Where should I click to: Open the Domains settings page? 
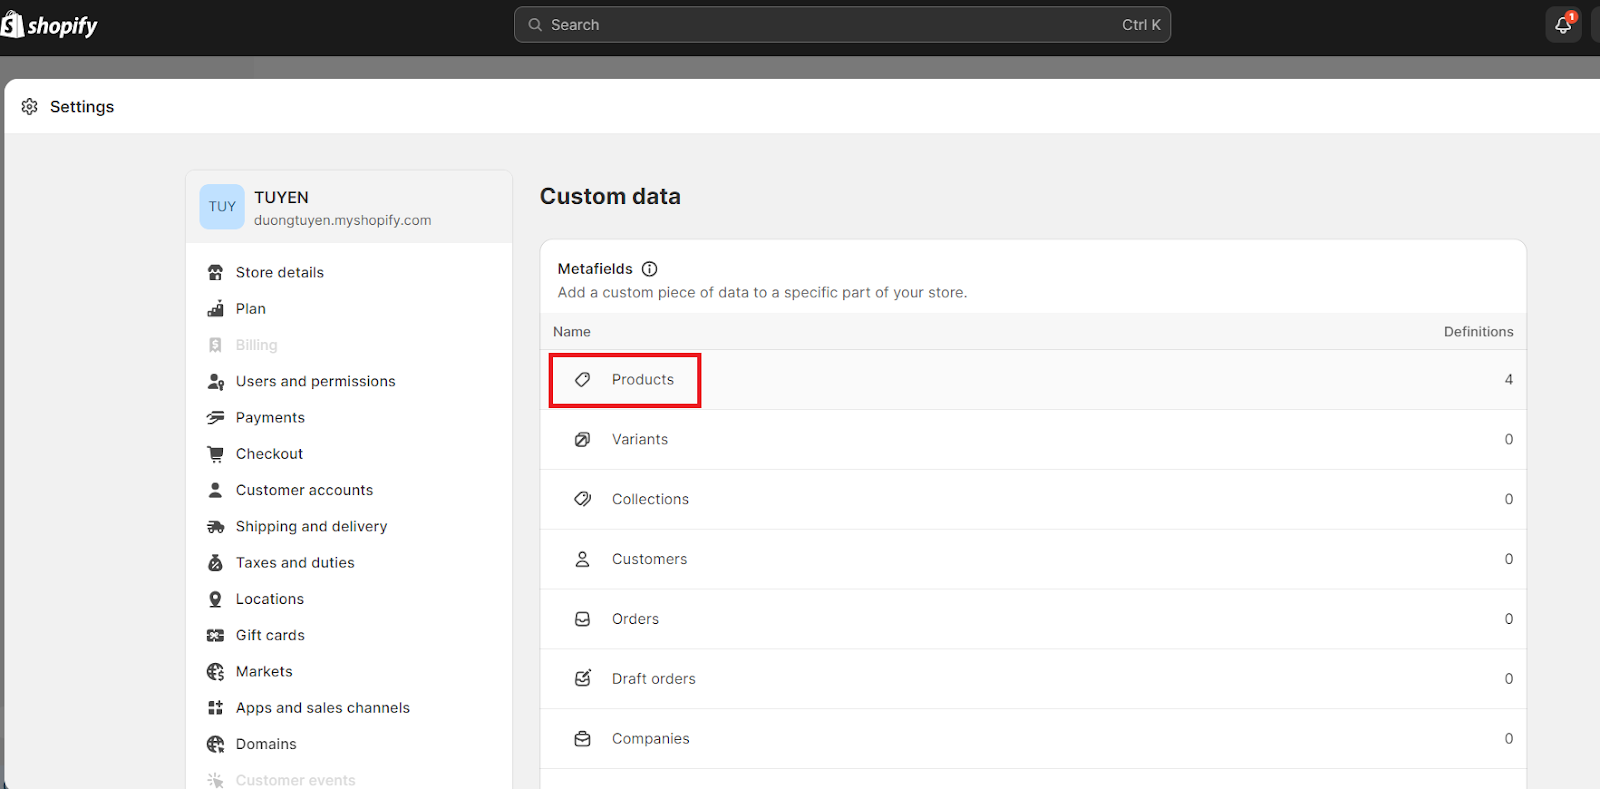(x=266, y=744)
